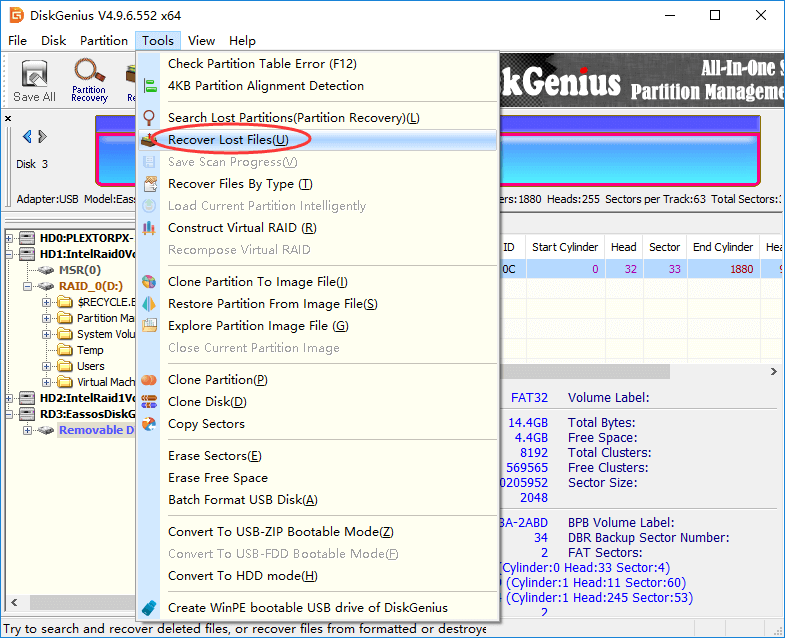Click the Recover Files By Type icon
Screen dimensions: 785x638
(150, 184)
